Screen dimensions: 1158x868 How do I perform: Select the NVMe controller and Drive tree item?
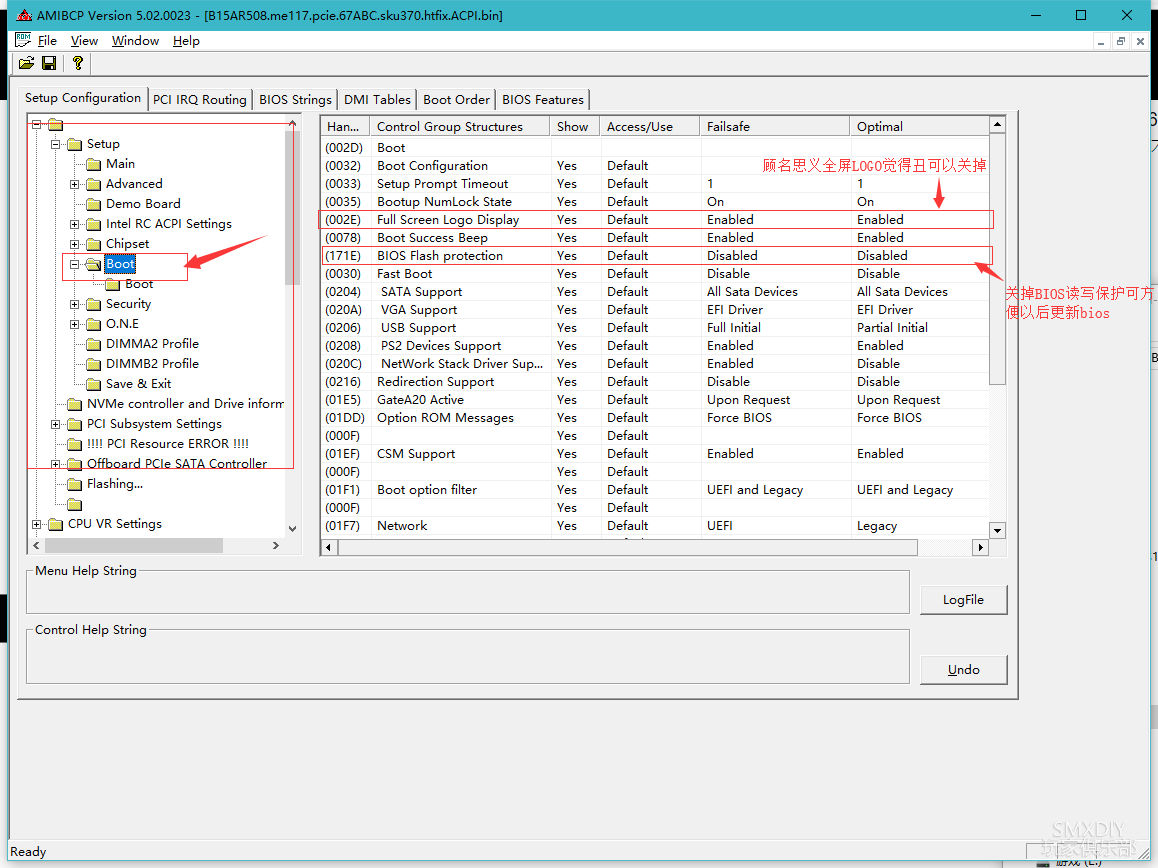[x=185, y=404]
